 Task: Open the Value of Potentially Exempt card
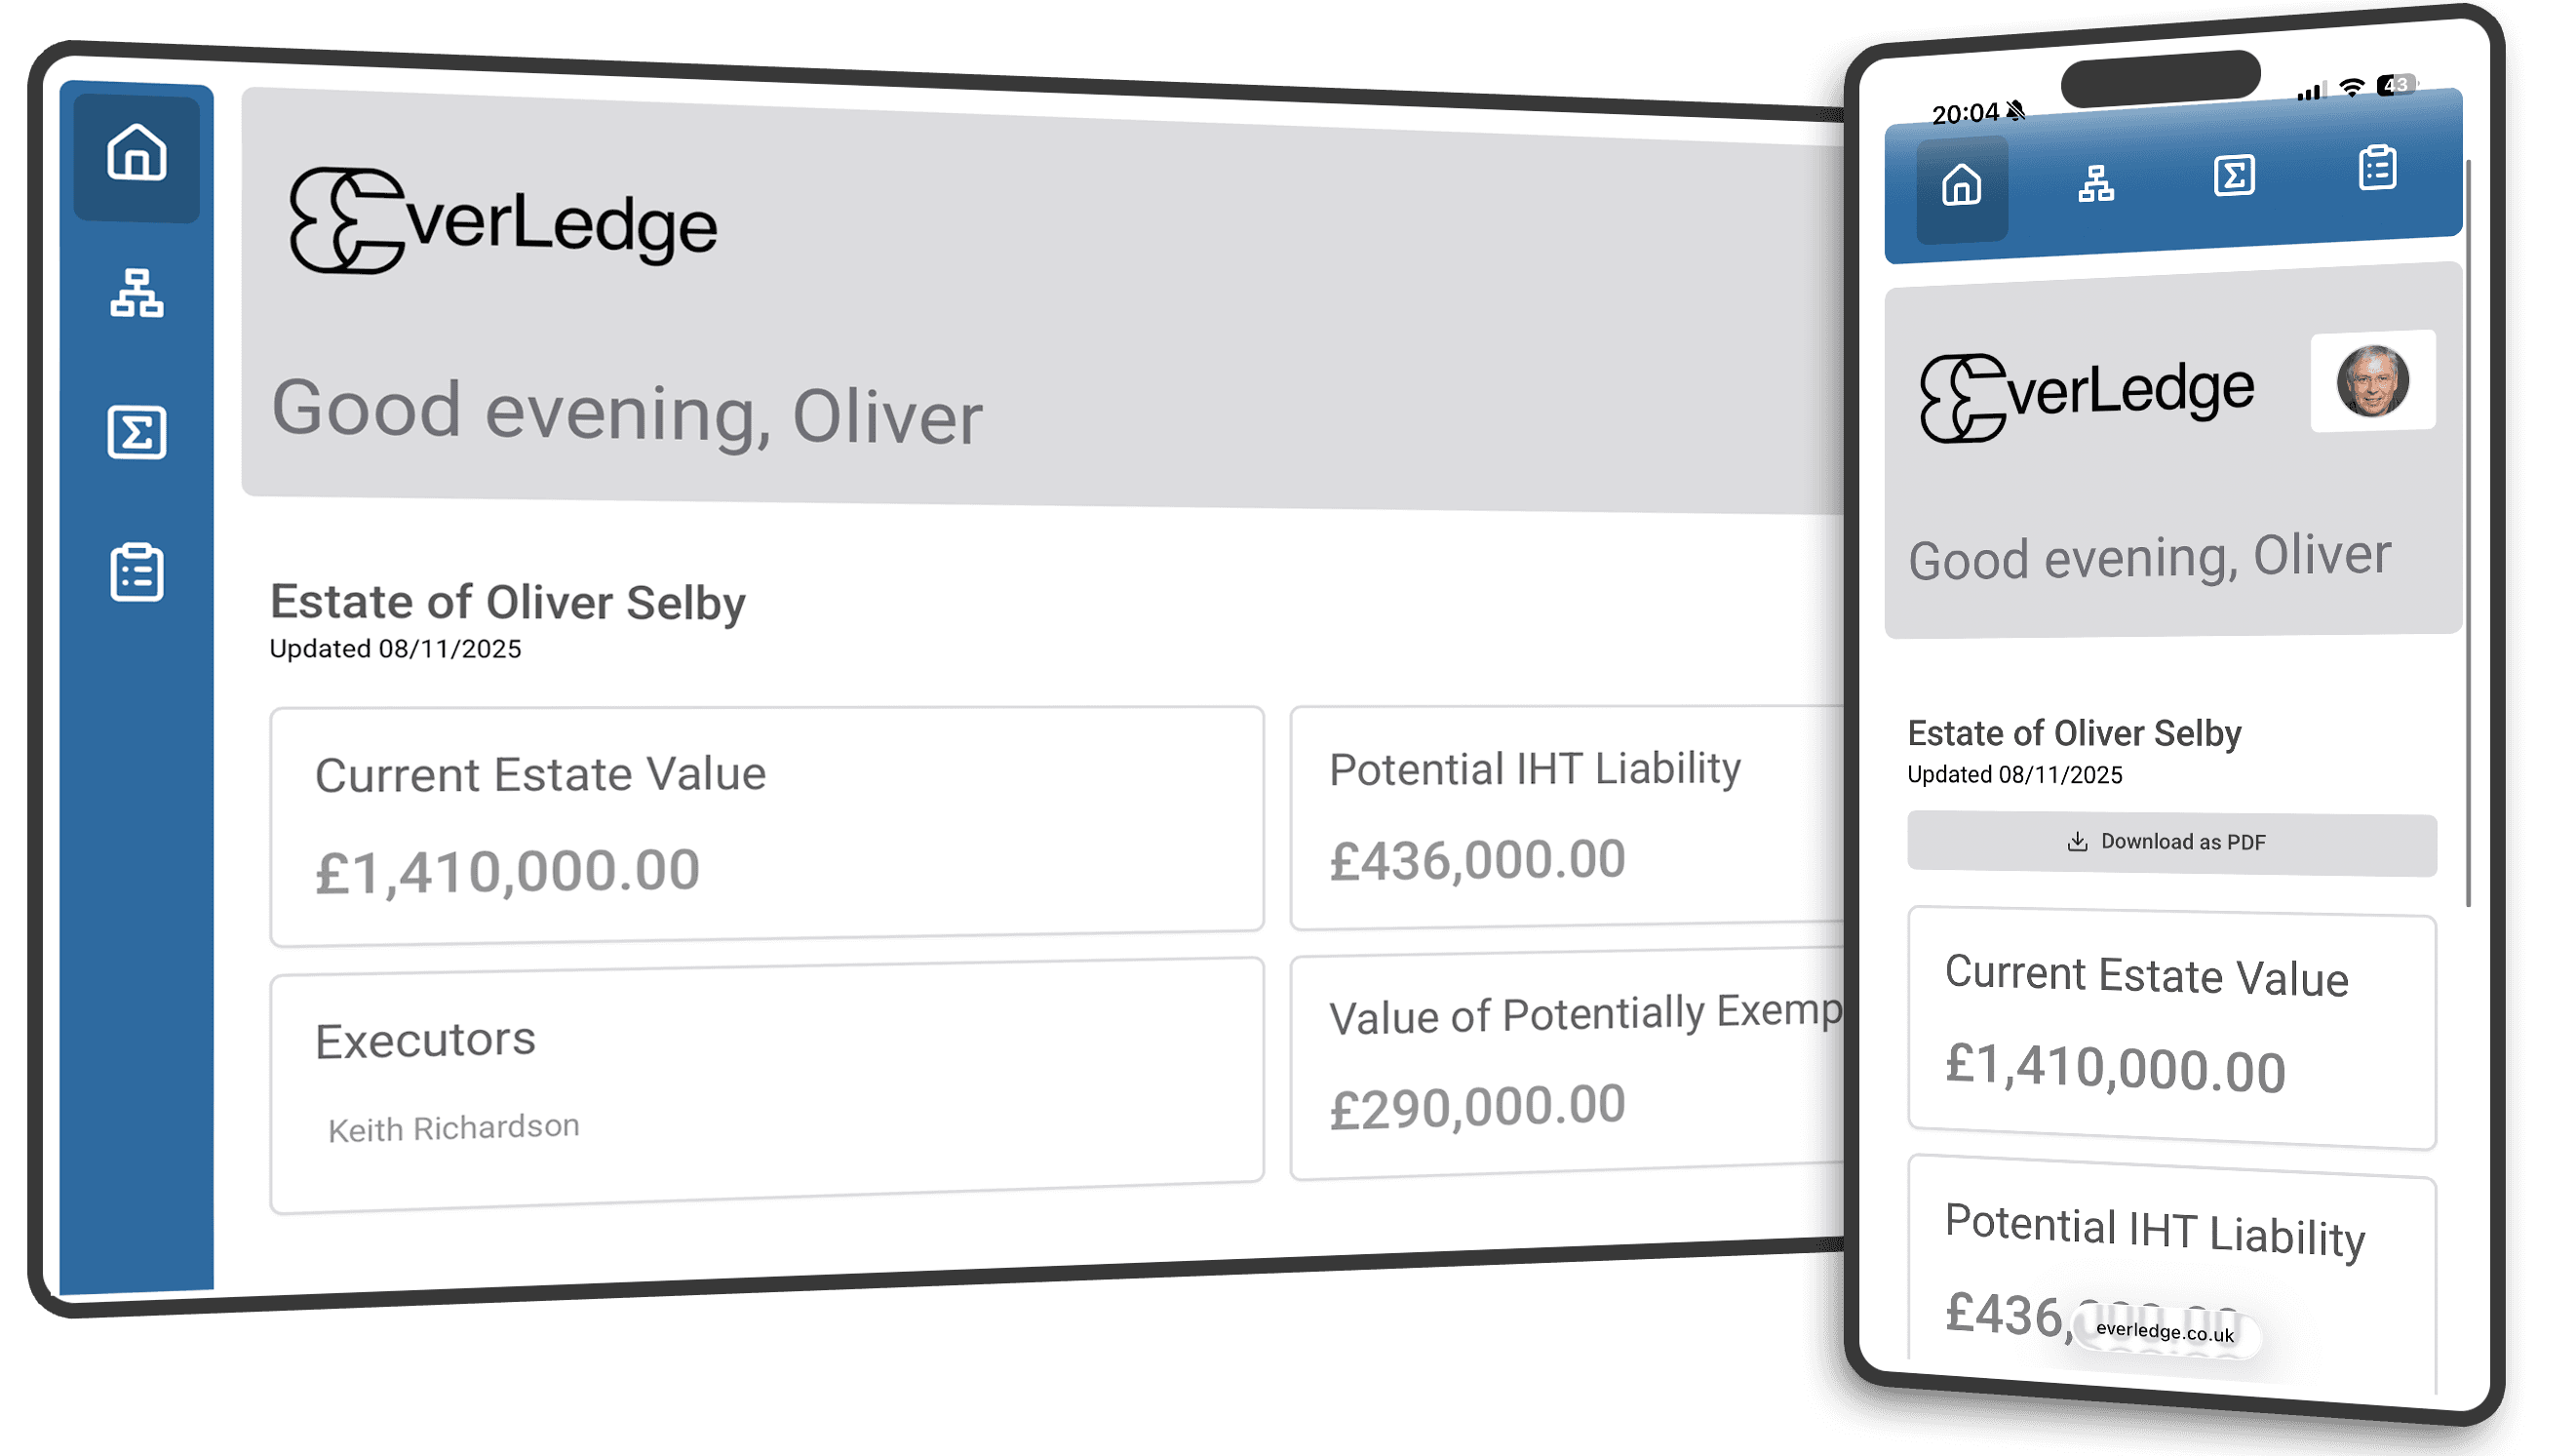[1566, 1065]
